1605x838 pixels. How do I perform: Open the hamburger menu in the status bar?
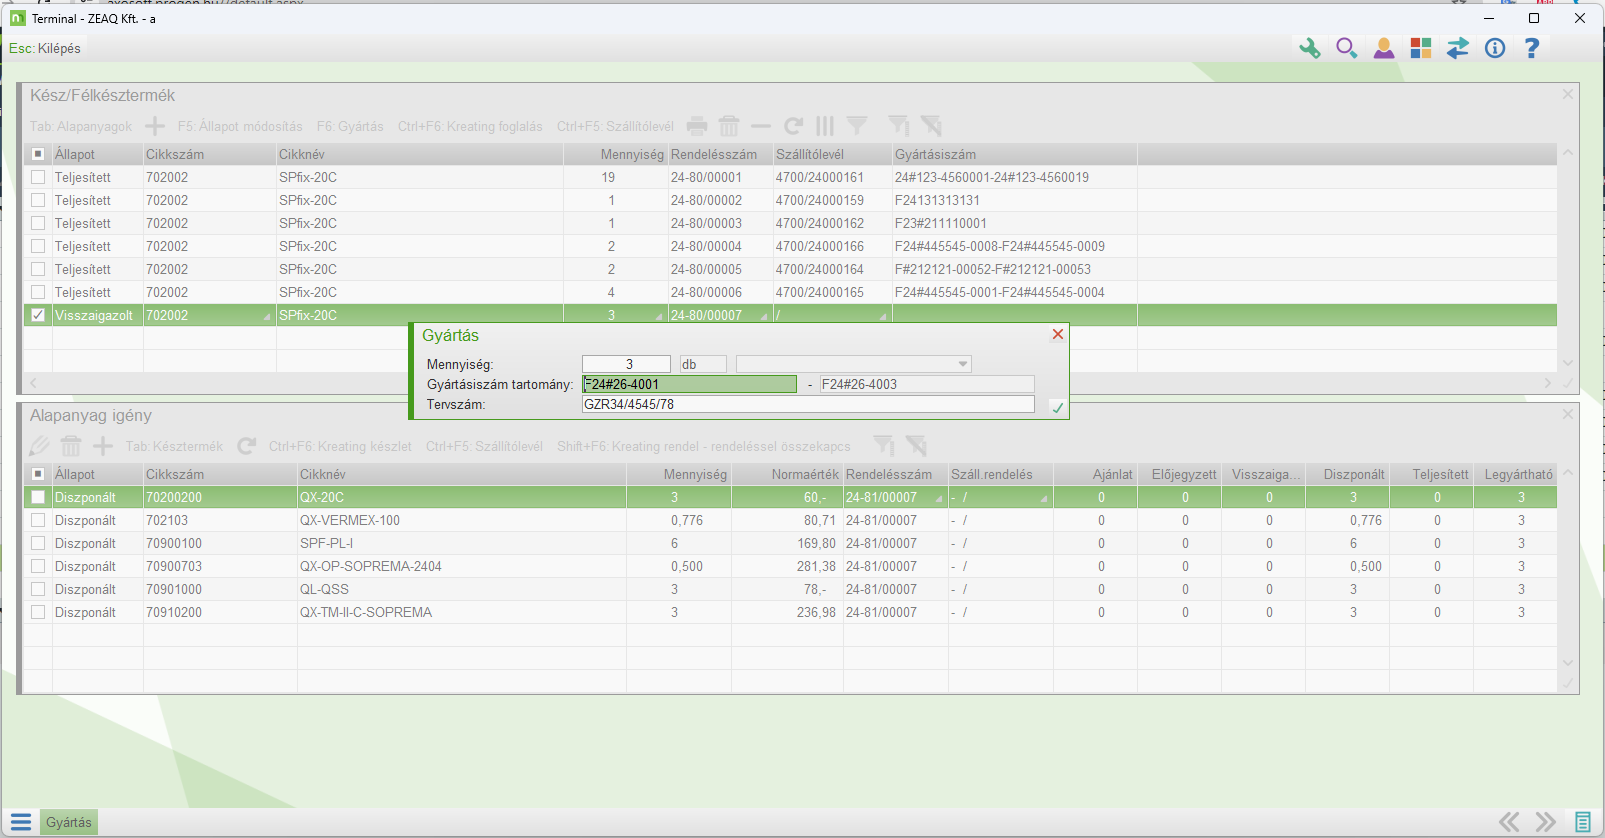pyautogui.click(x=21, y=822)
